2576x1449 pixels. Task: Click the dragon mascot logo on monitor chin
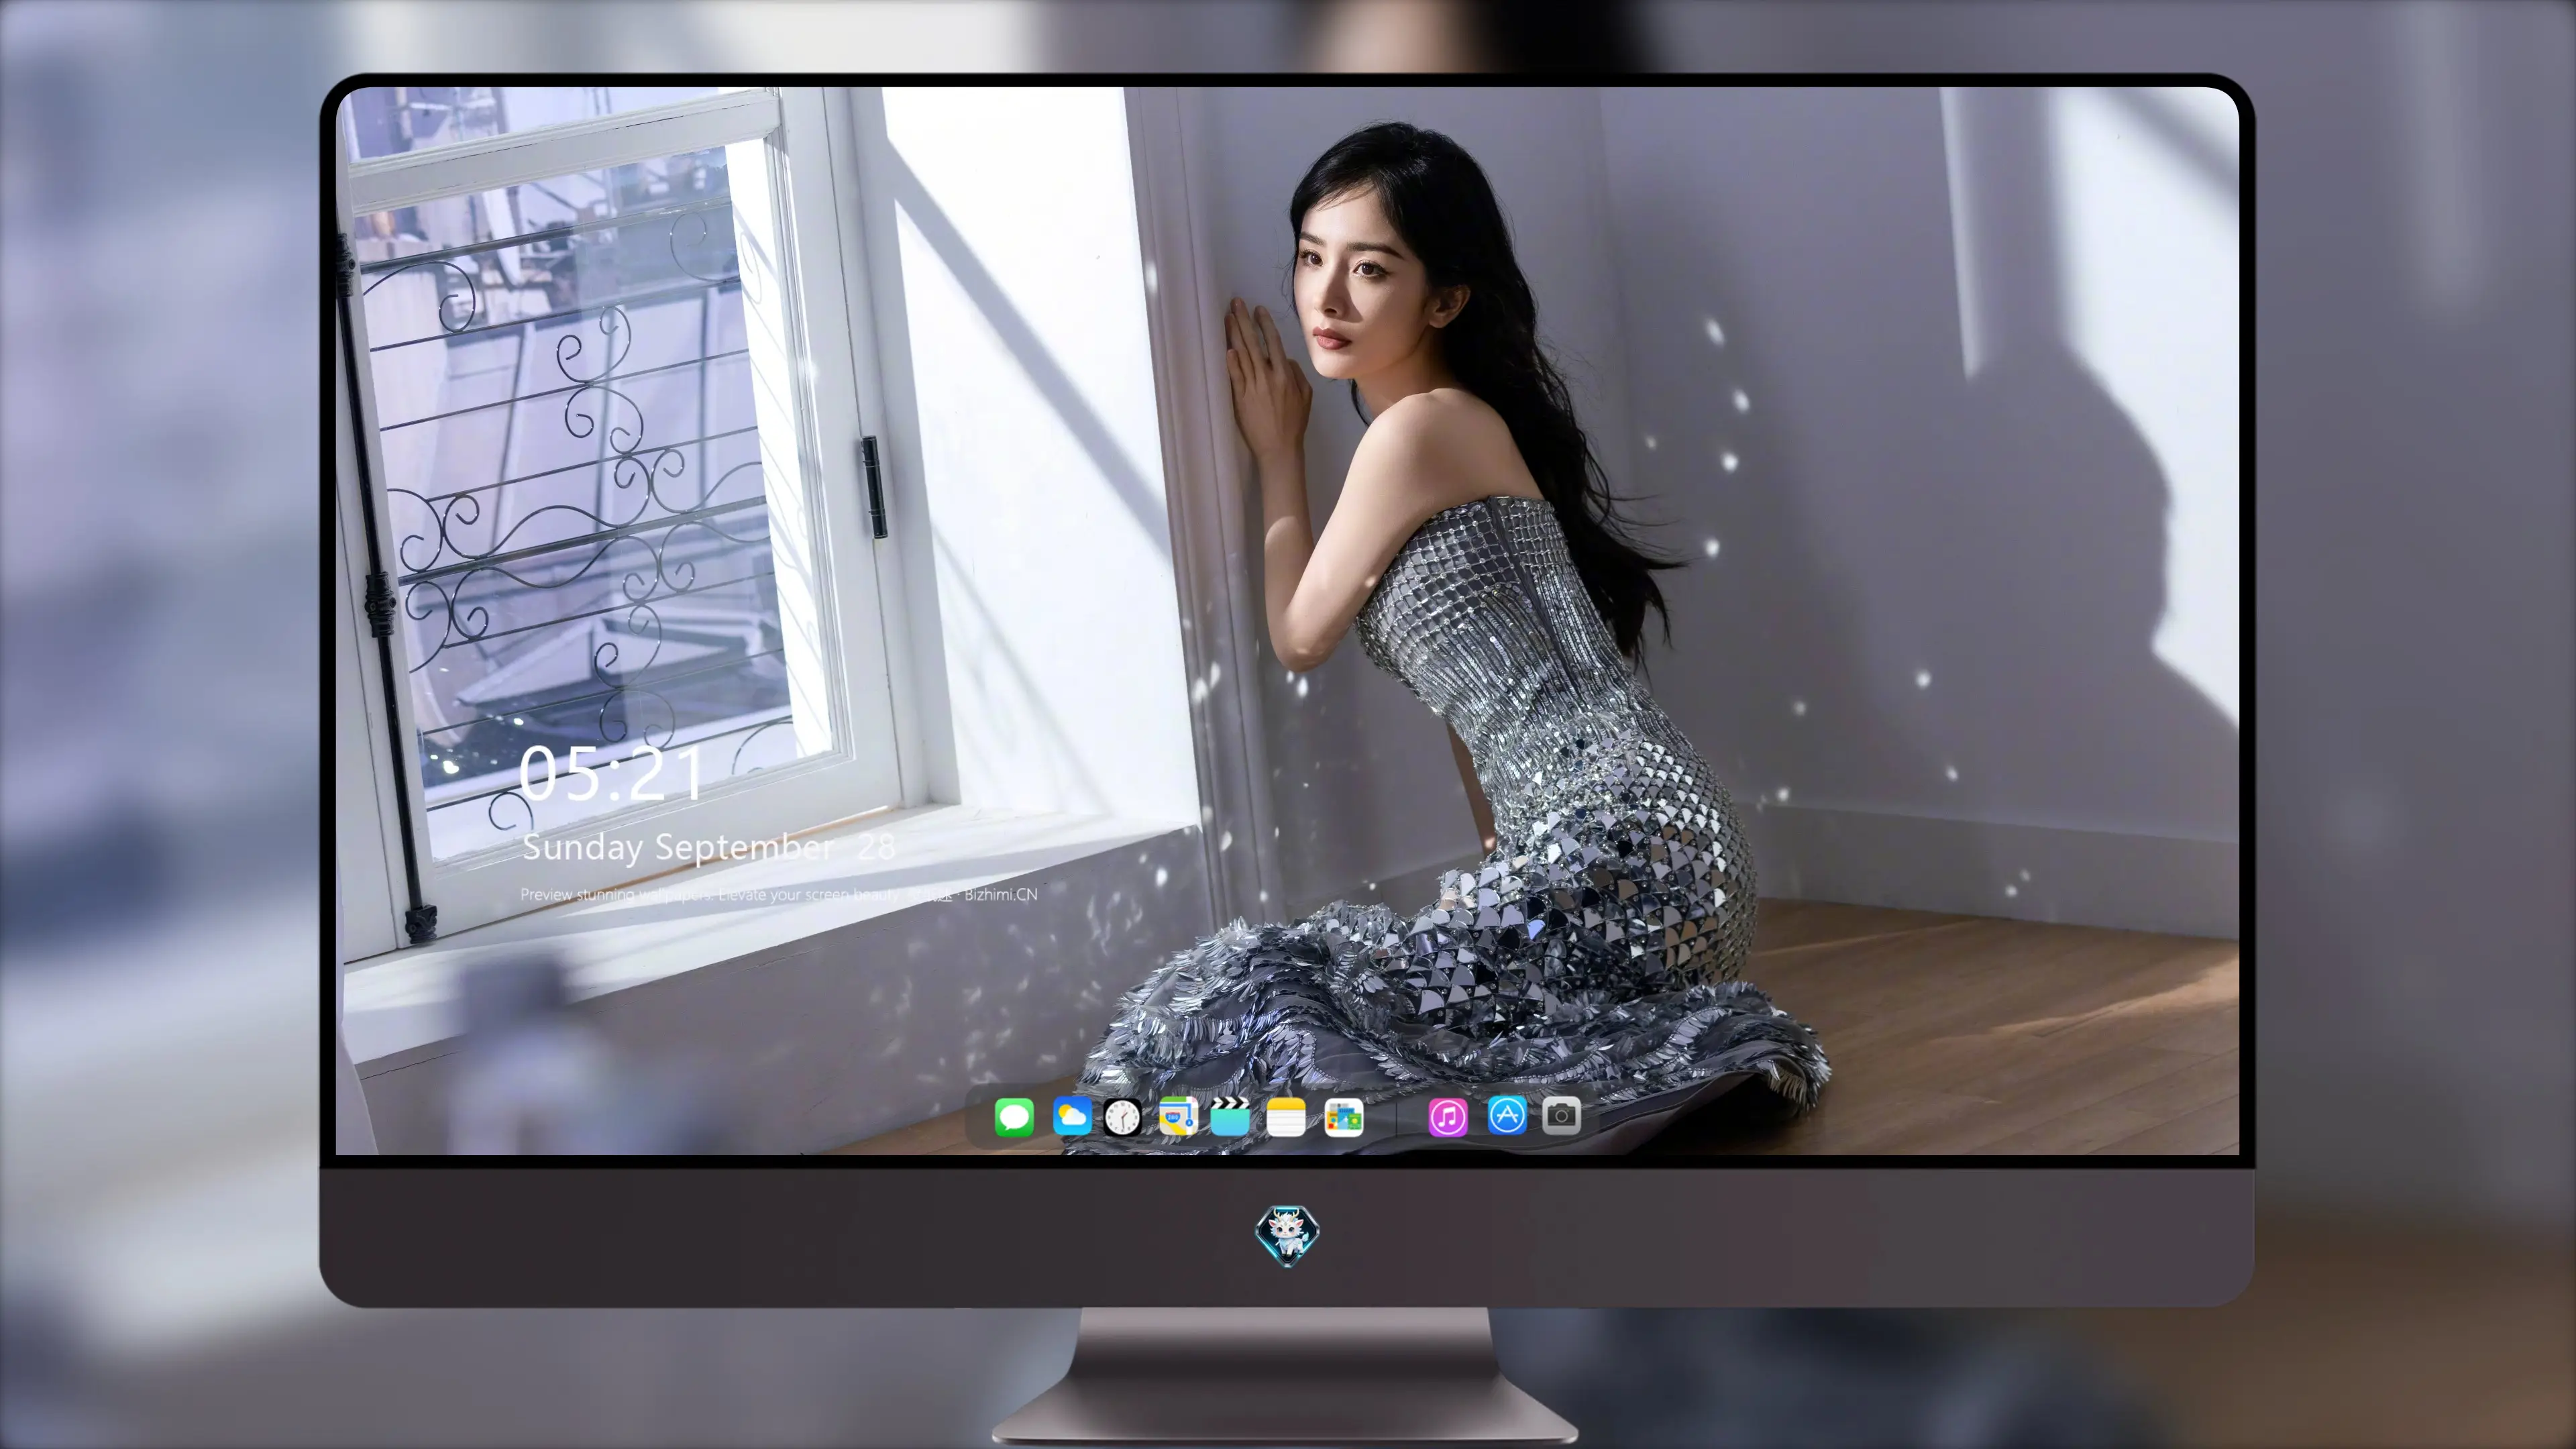point(1287,1235)
